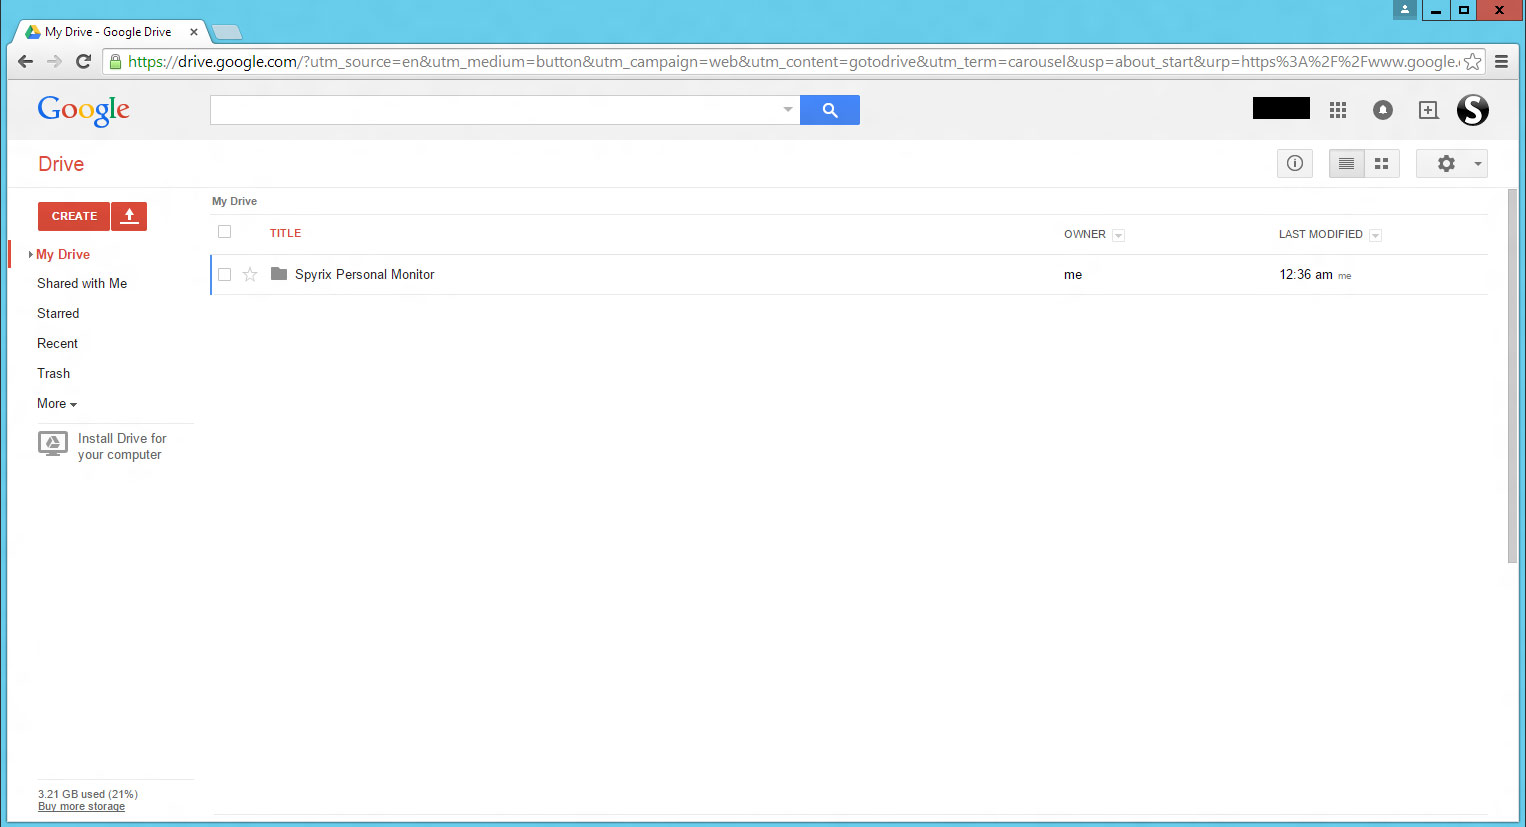This screenshot has height=827, width=1526.
Task: Bookmark this page with the star
Action: coord(1472,62)
